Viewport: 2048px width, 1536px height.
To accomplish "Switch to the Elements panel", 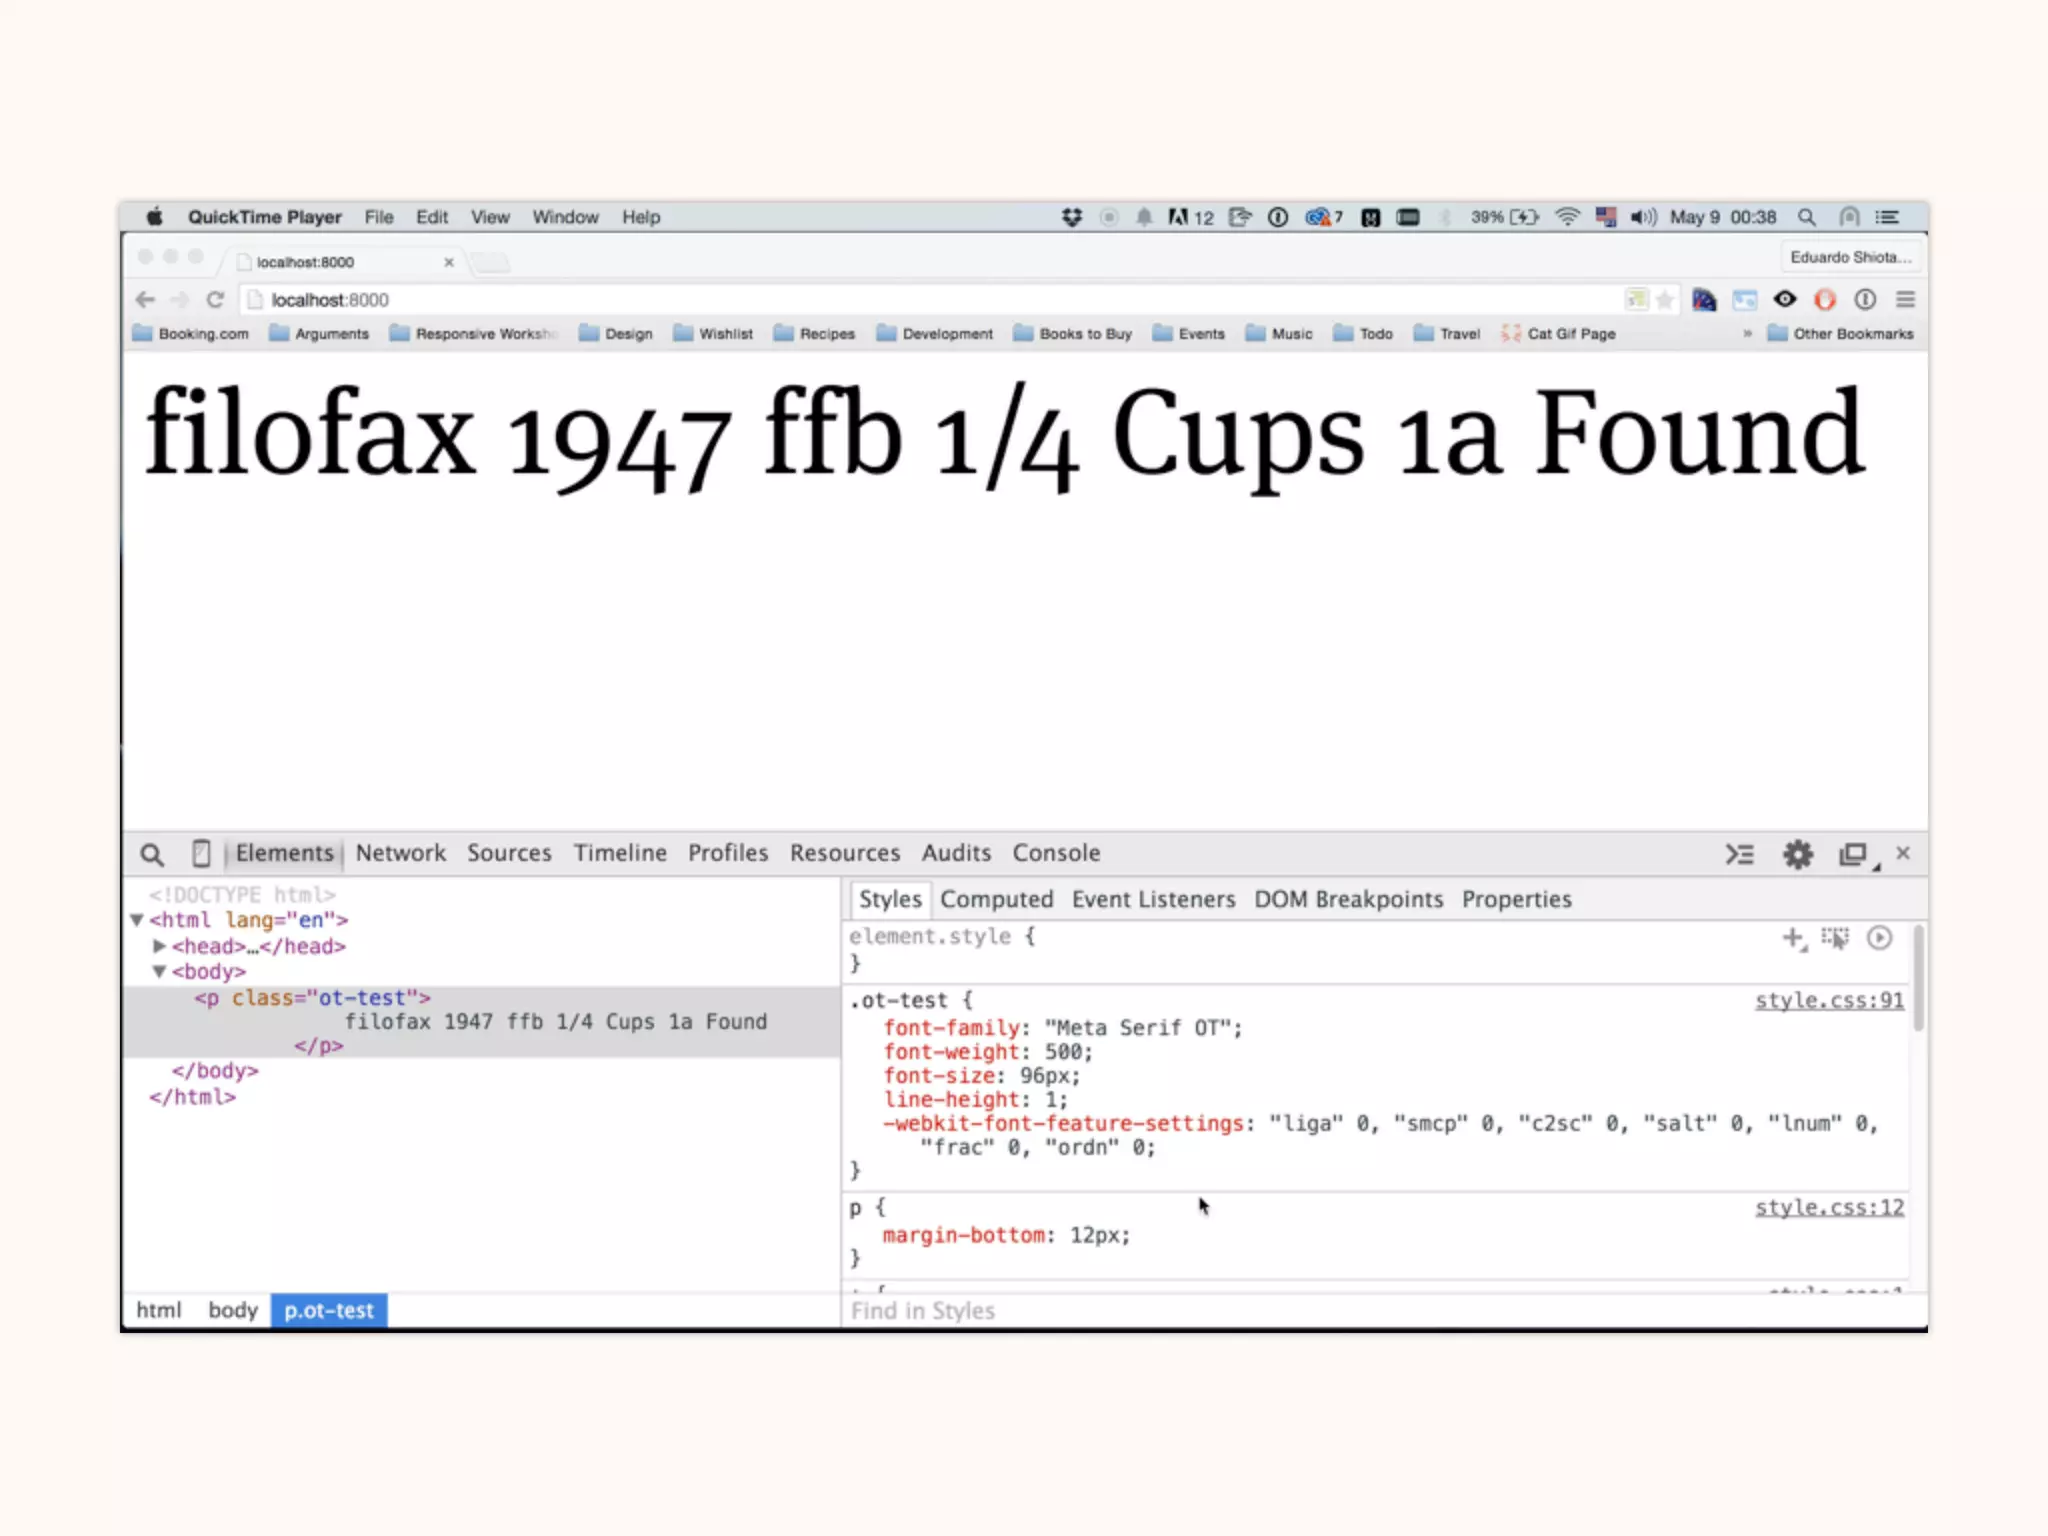I will (x=284, y=853).
